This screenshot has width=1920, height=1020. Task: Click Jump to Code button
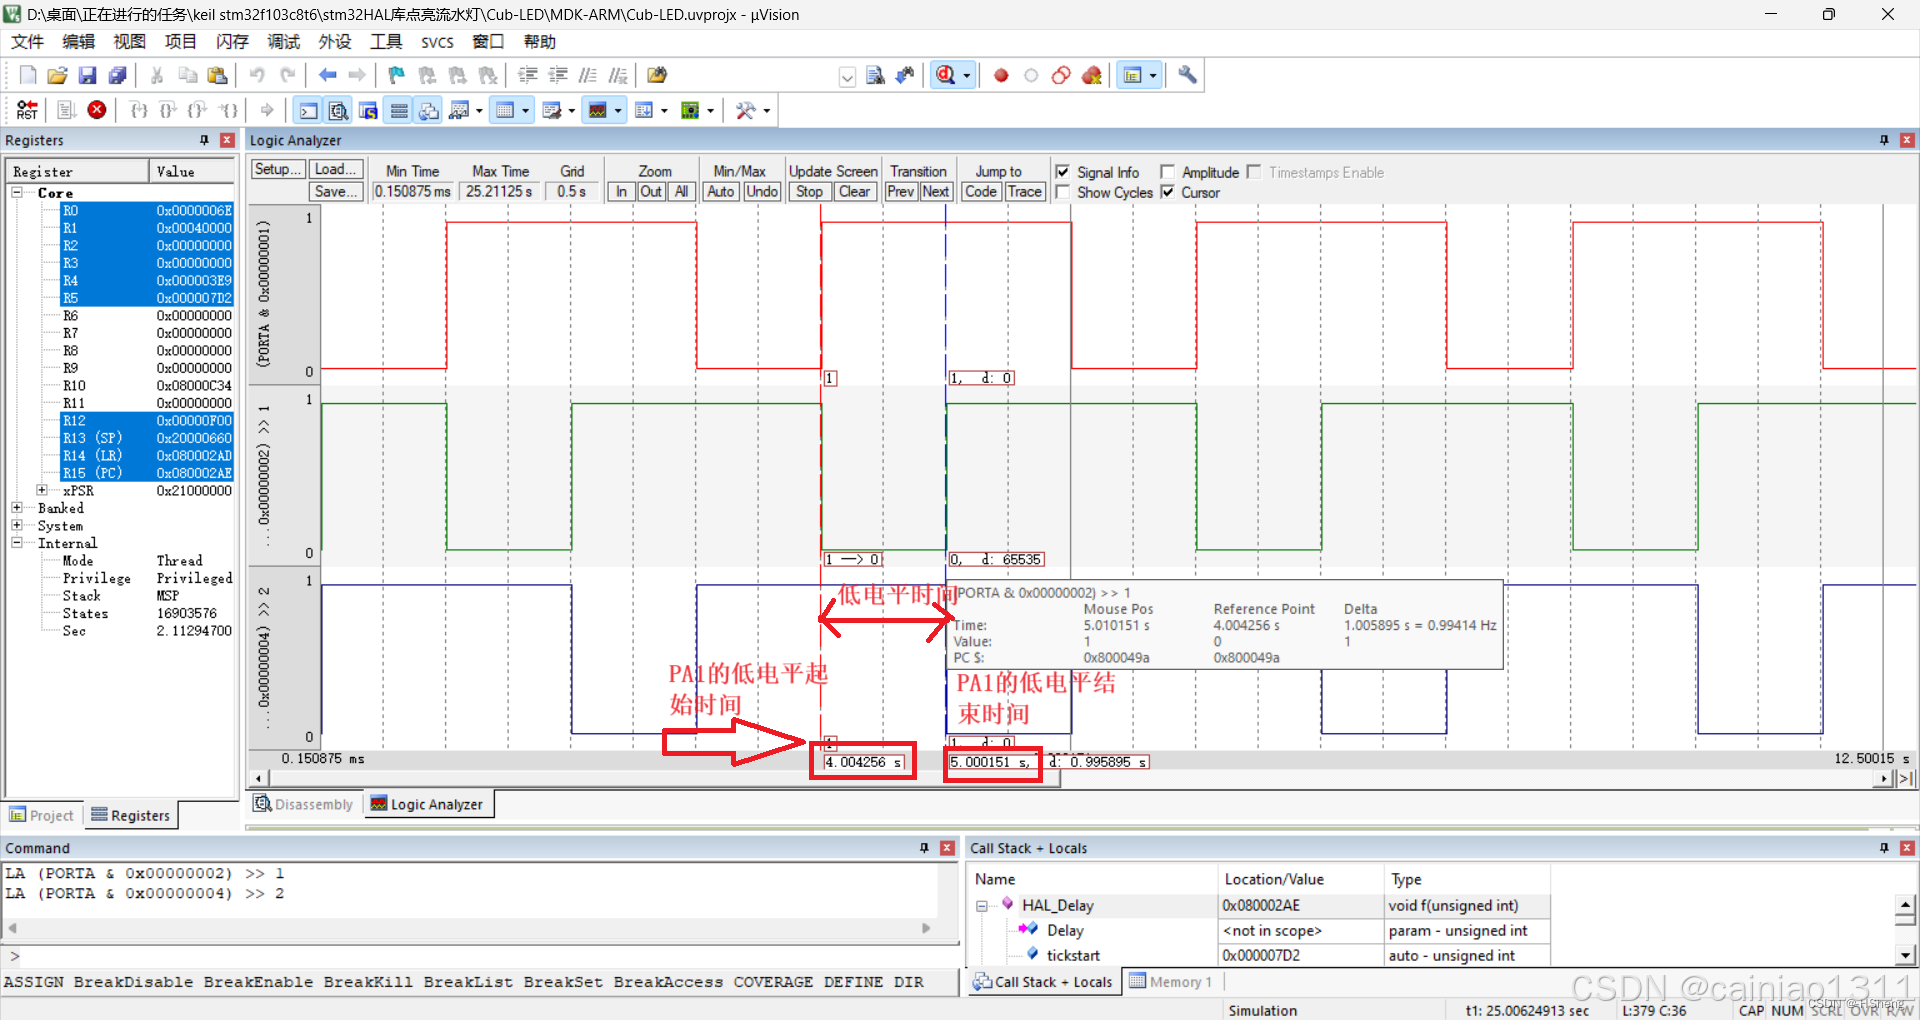[980, 191]
